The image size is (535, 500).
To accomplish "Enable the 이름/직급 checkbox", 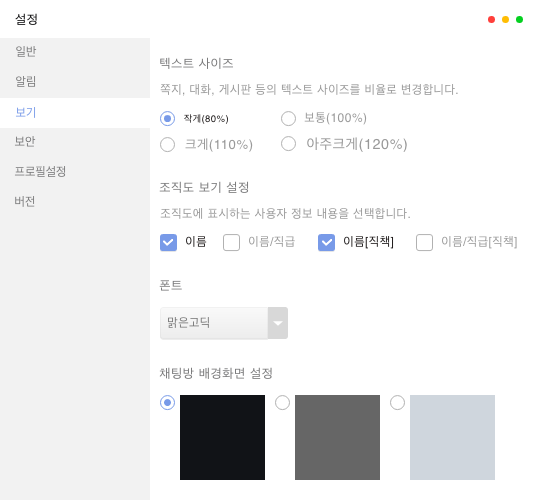I will pos(231,242).
